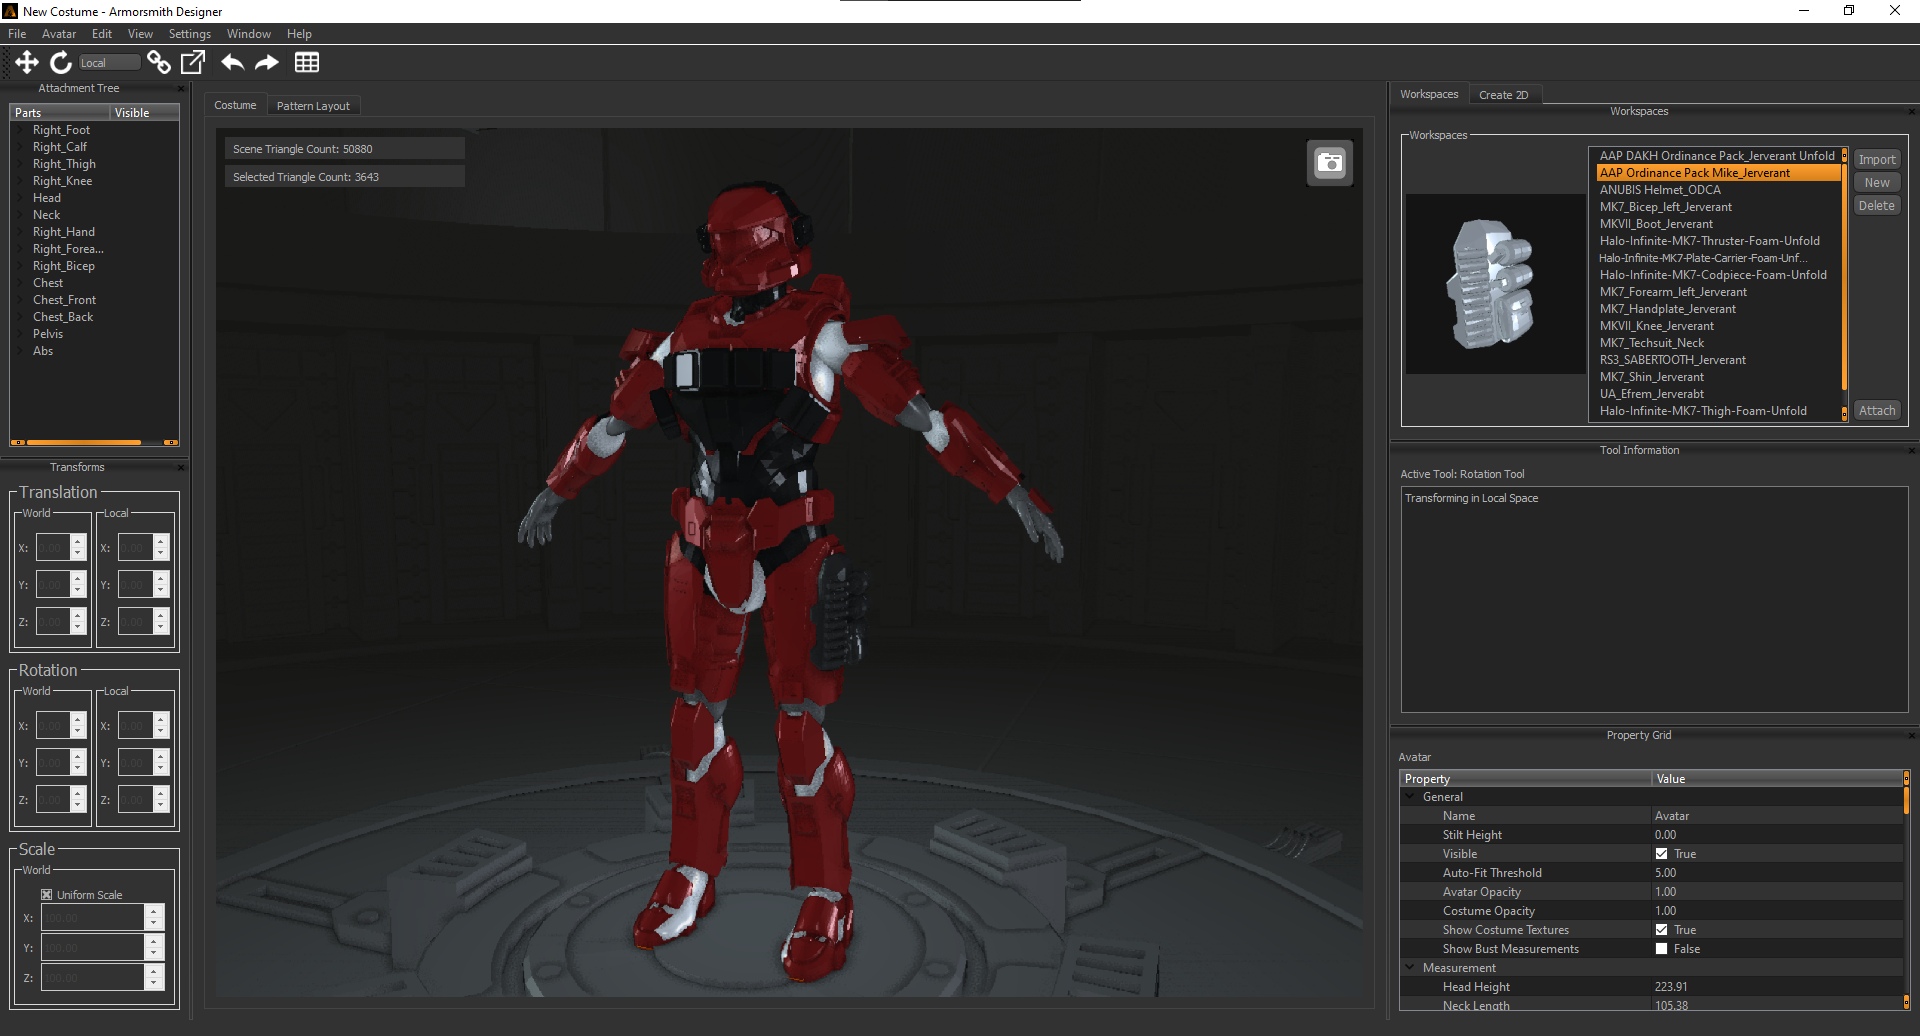Click the New workspace button
The width and height of the screenshot is (1920, 1036).
tap(1877, 183)
